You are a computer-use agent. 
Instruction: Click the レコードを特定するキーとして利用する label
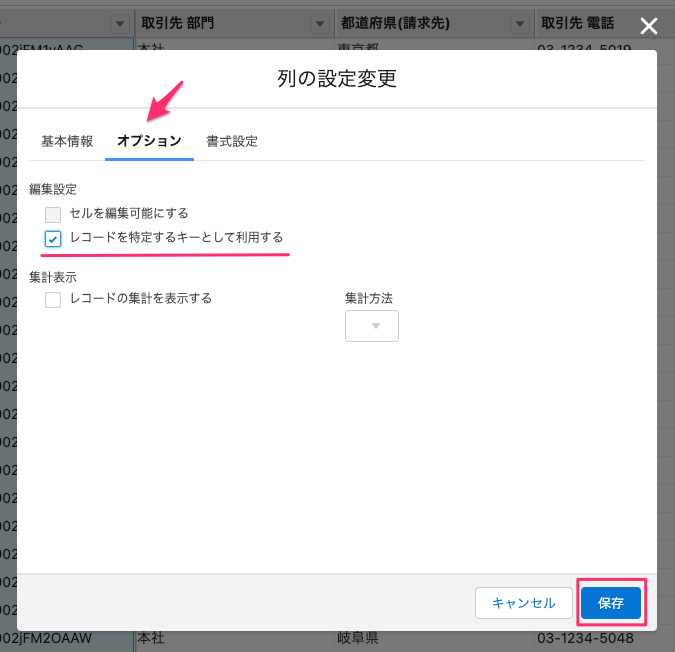point(176,237)
